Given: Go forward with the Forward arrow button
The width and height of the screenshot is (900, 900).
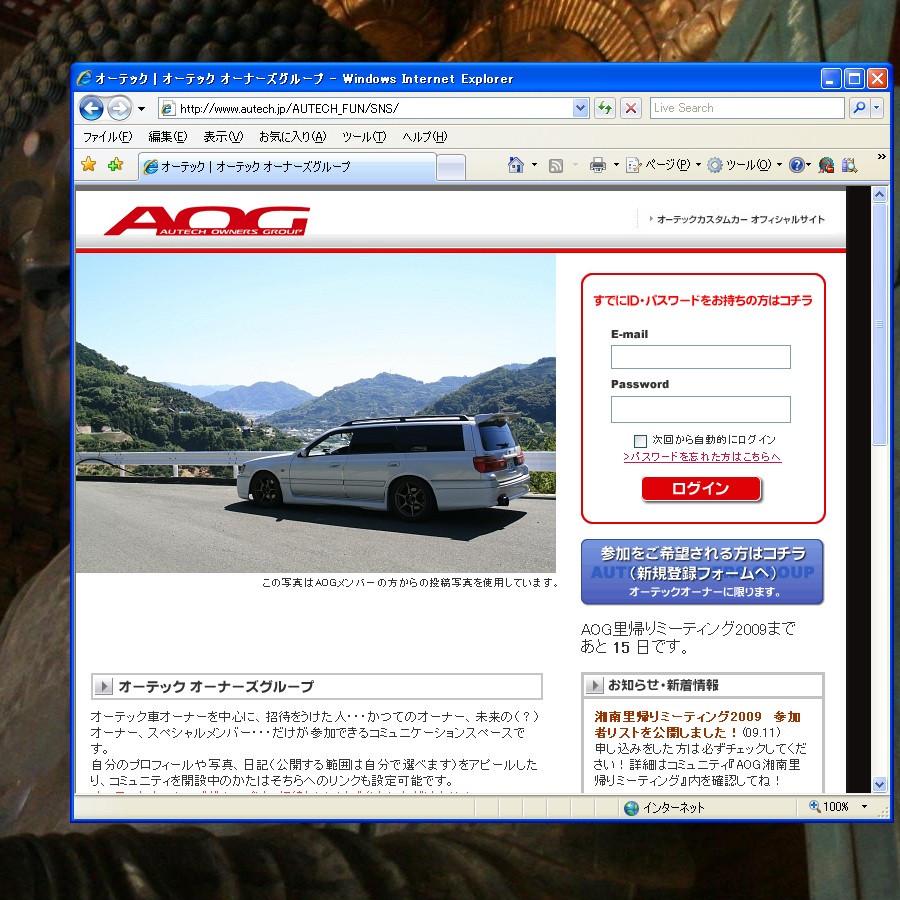Looking at the screenshot, I should 119,108.
